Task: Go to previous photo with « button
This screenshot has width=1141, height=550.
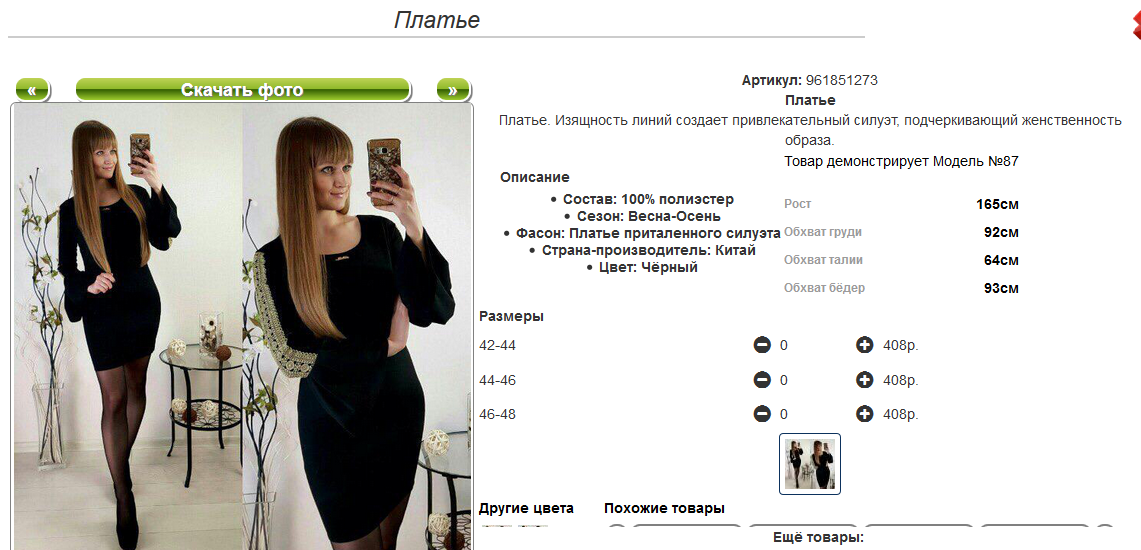Action: (32, 90)
